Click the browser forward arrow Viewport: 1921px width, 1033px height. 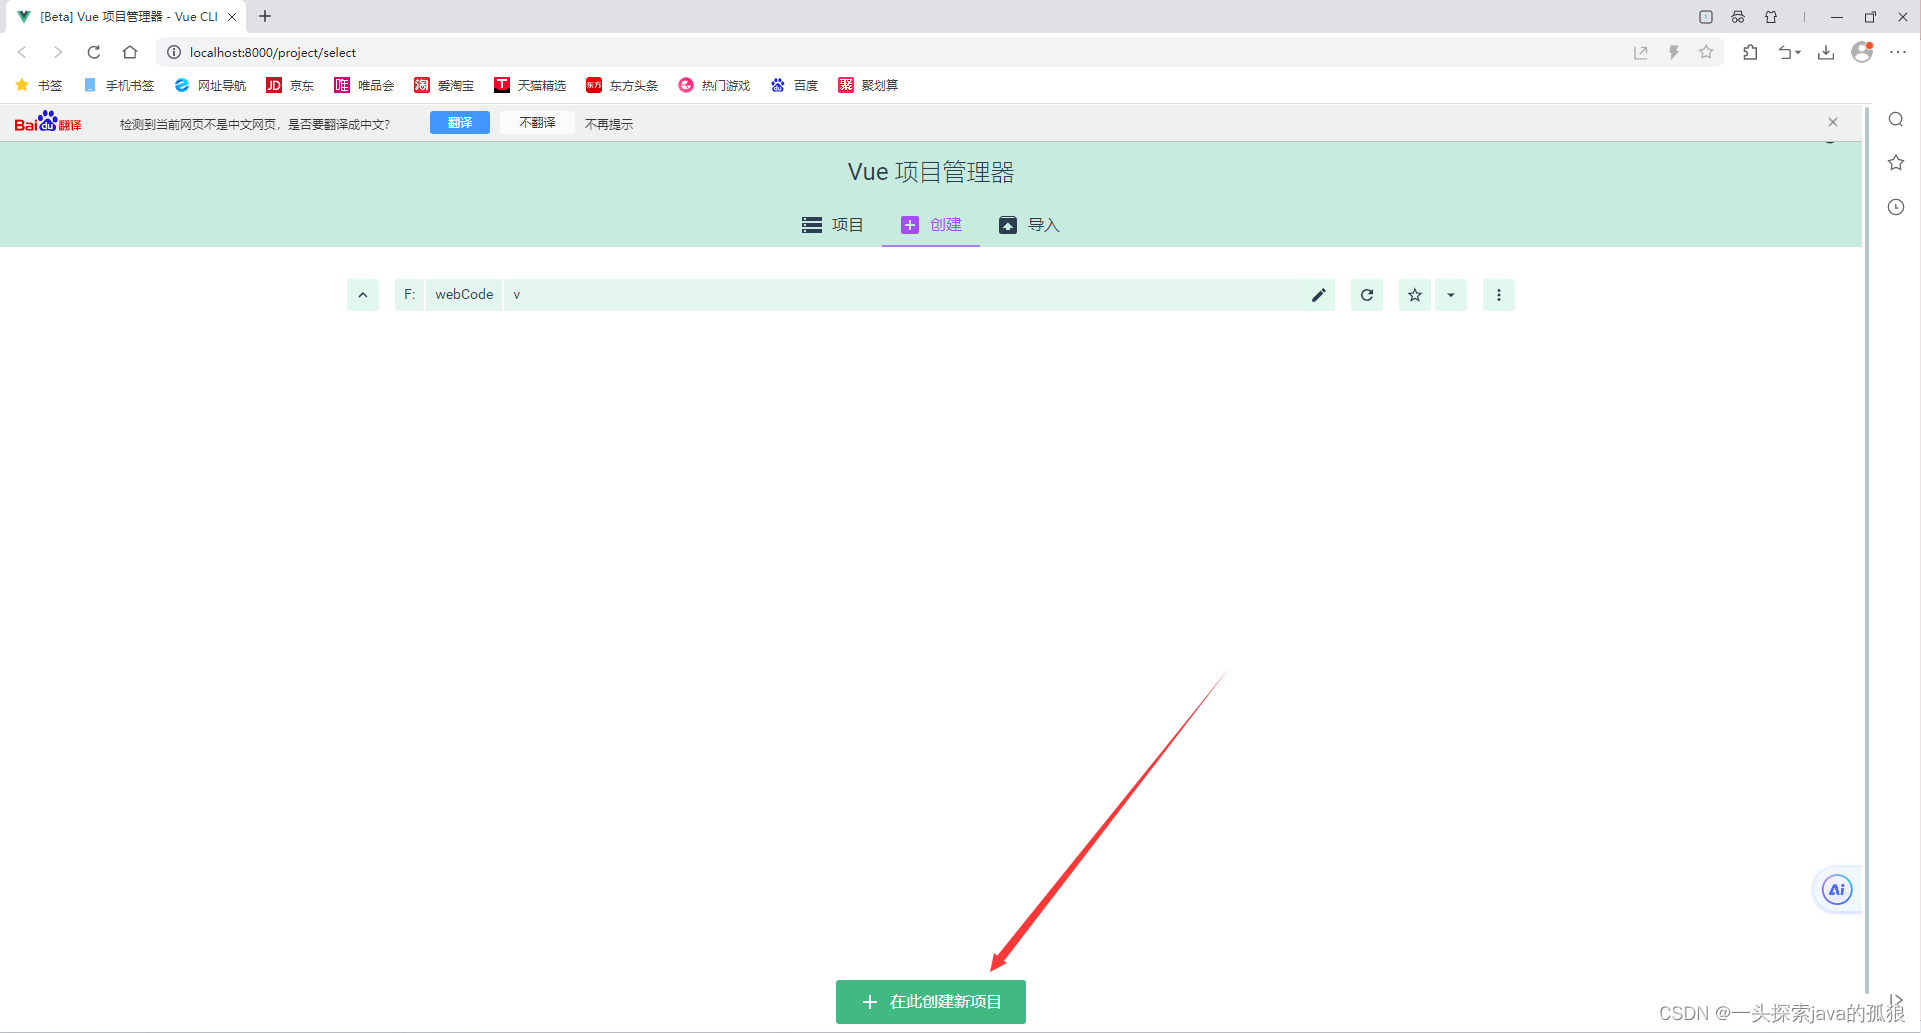[58, 52]
